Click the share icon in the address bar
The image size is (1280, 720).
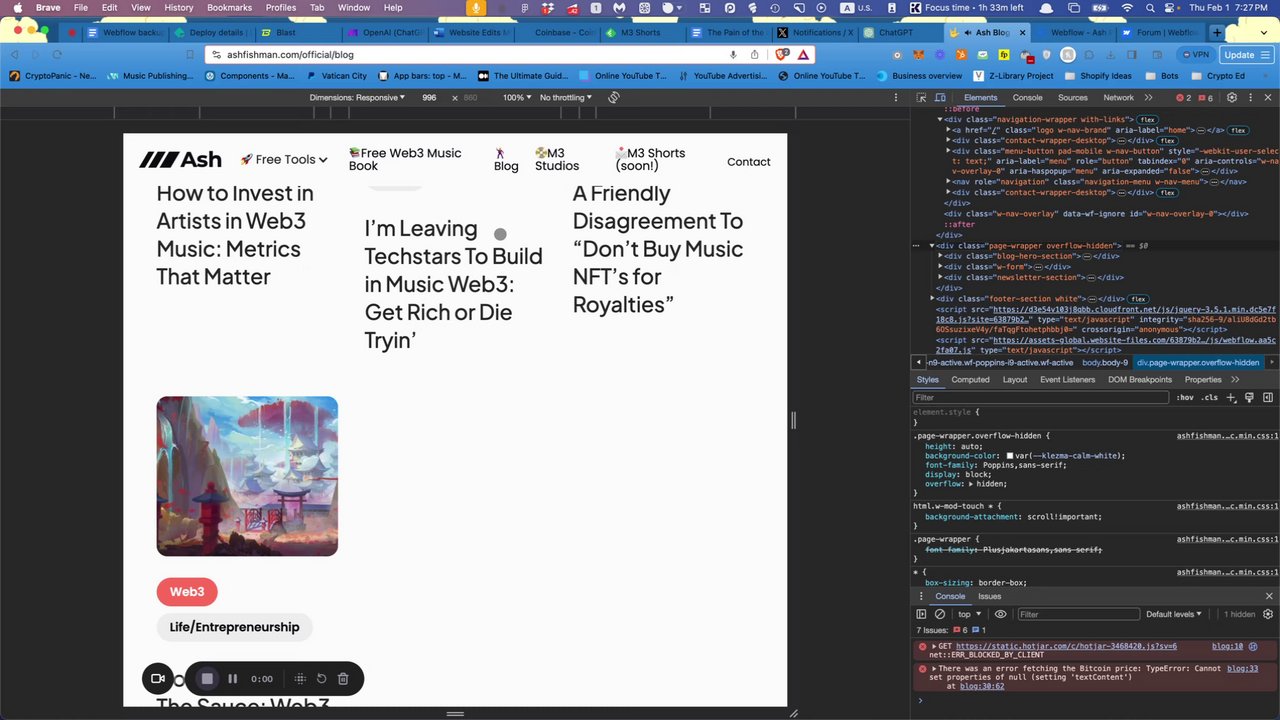click(754, 55)
